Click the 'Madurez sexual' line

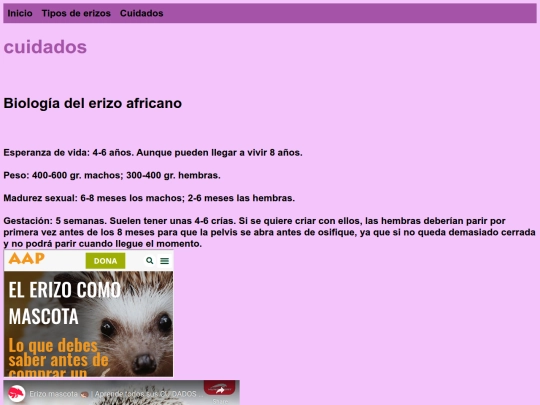pyautogui.click(x=149, y=198)
